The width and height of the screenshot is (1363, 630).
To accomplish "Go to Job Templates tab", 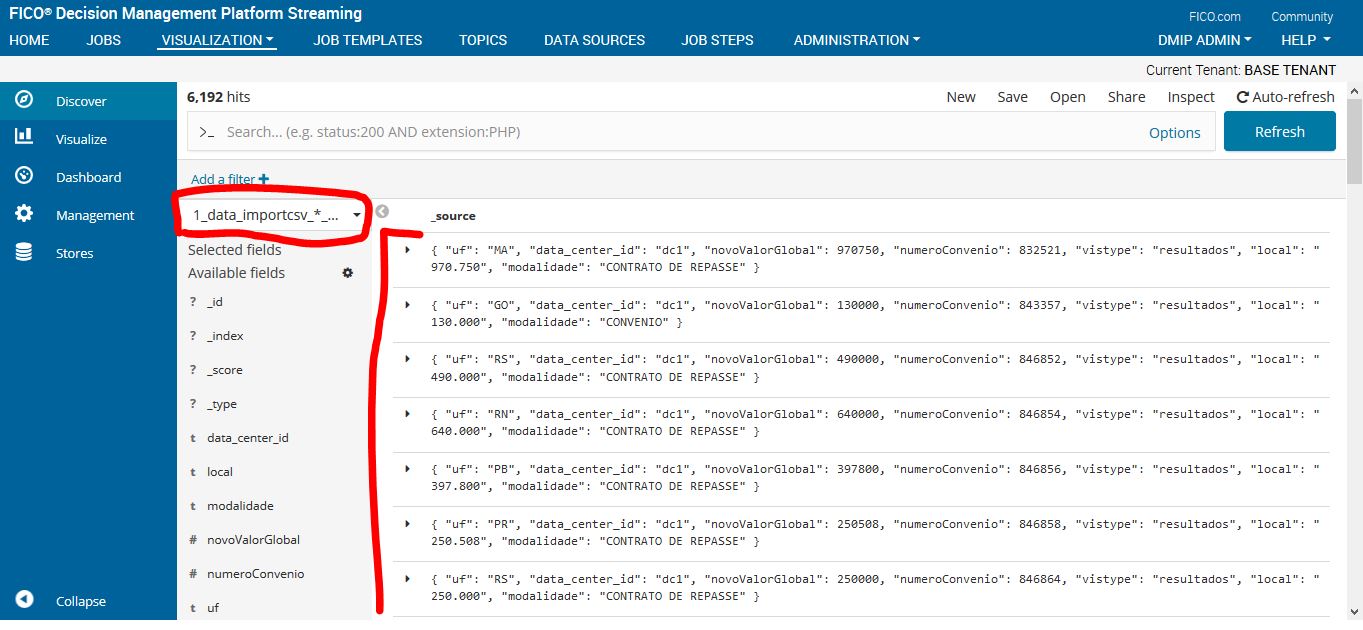I will 367,40.
